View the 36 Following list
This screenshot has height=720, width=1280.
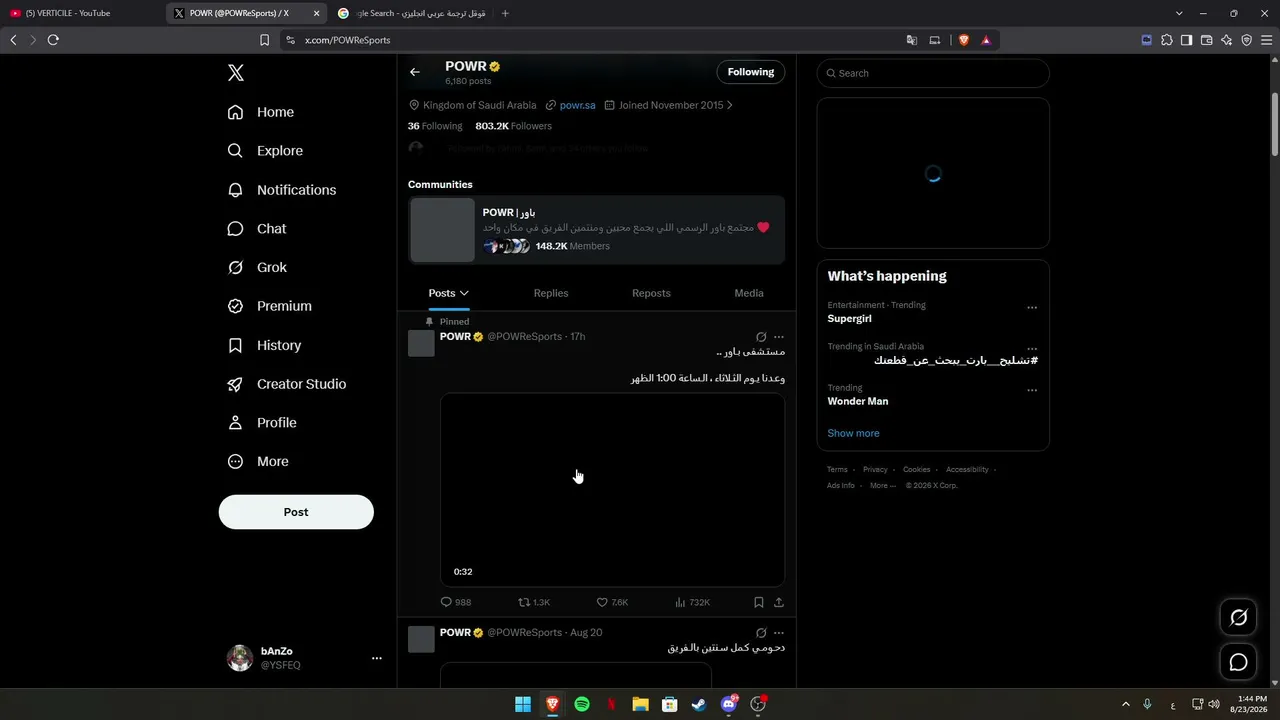[x=435, y=126]
